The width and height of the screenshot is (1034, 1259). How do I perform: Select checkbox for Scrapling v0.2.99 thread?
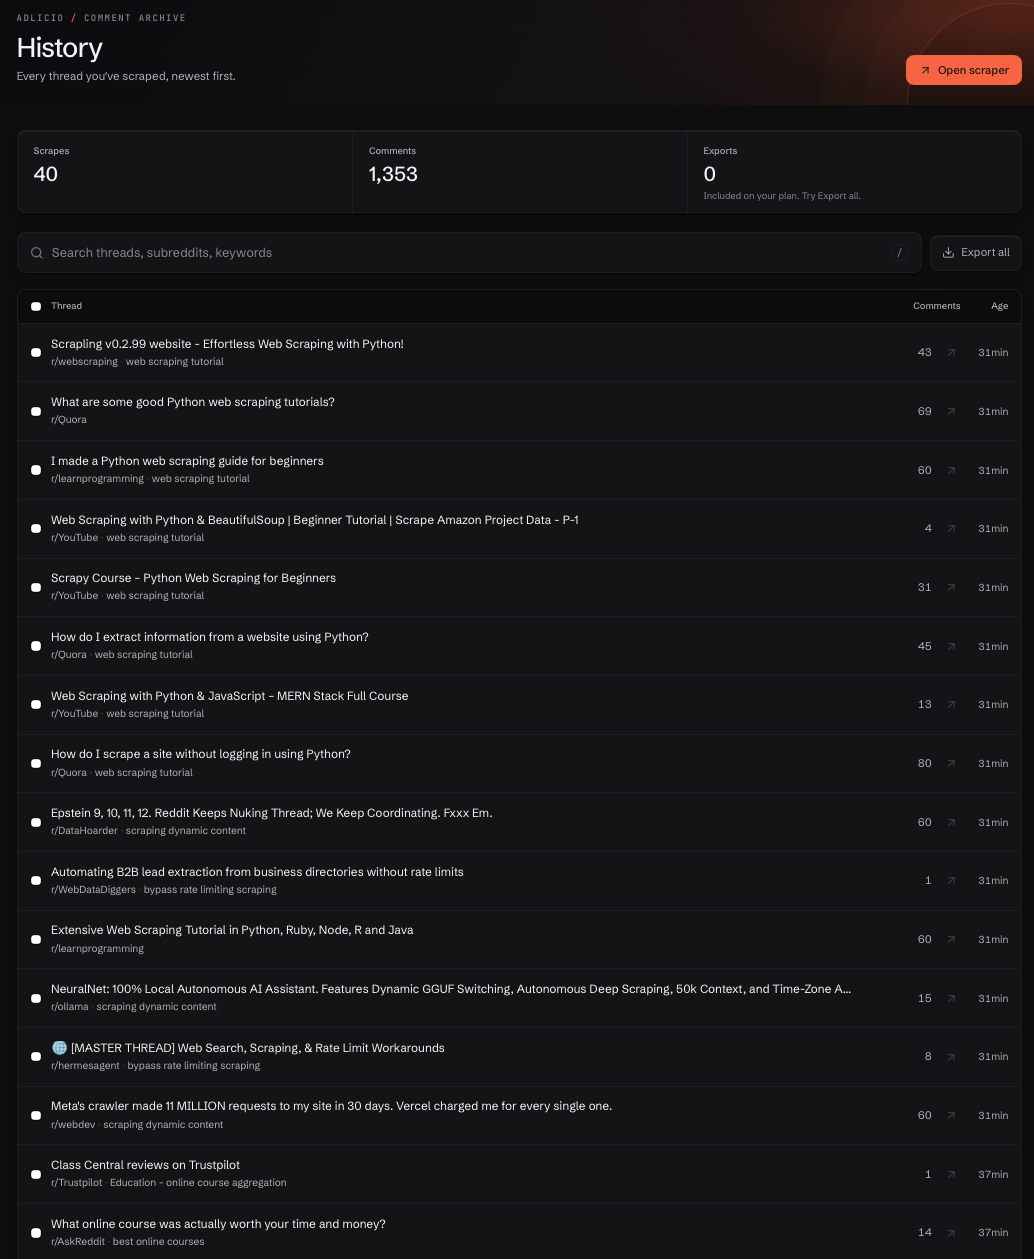point(36,352)
